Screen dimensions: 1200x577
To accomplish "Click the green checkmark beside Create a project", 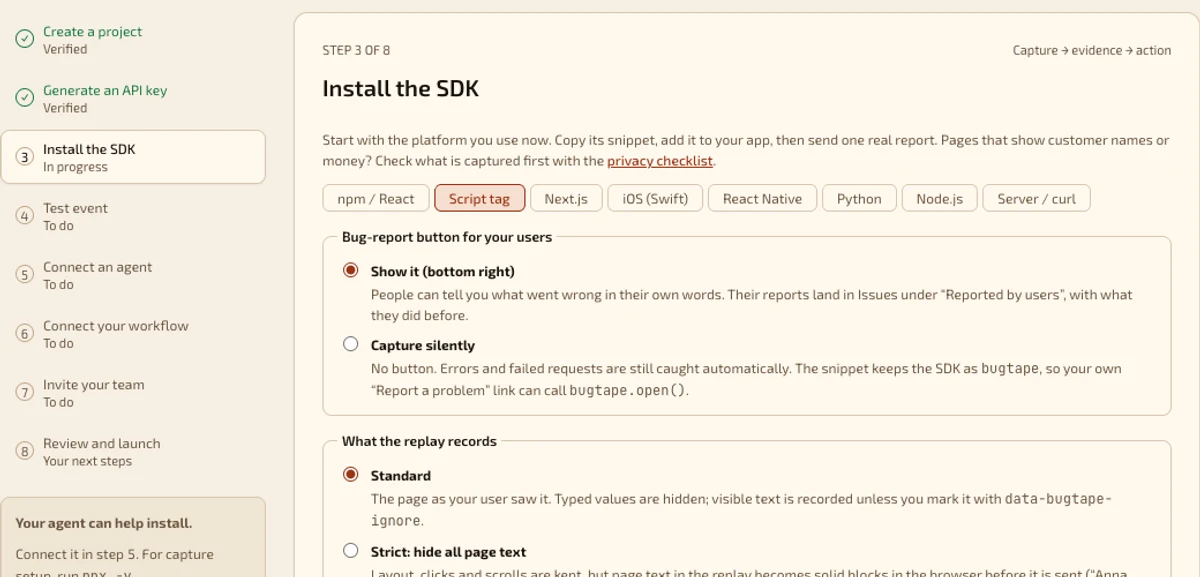I will point(25,39).
